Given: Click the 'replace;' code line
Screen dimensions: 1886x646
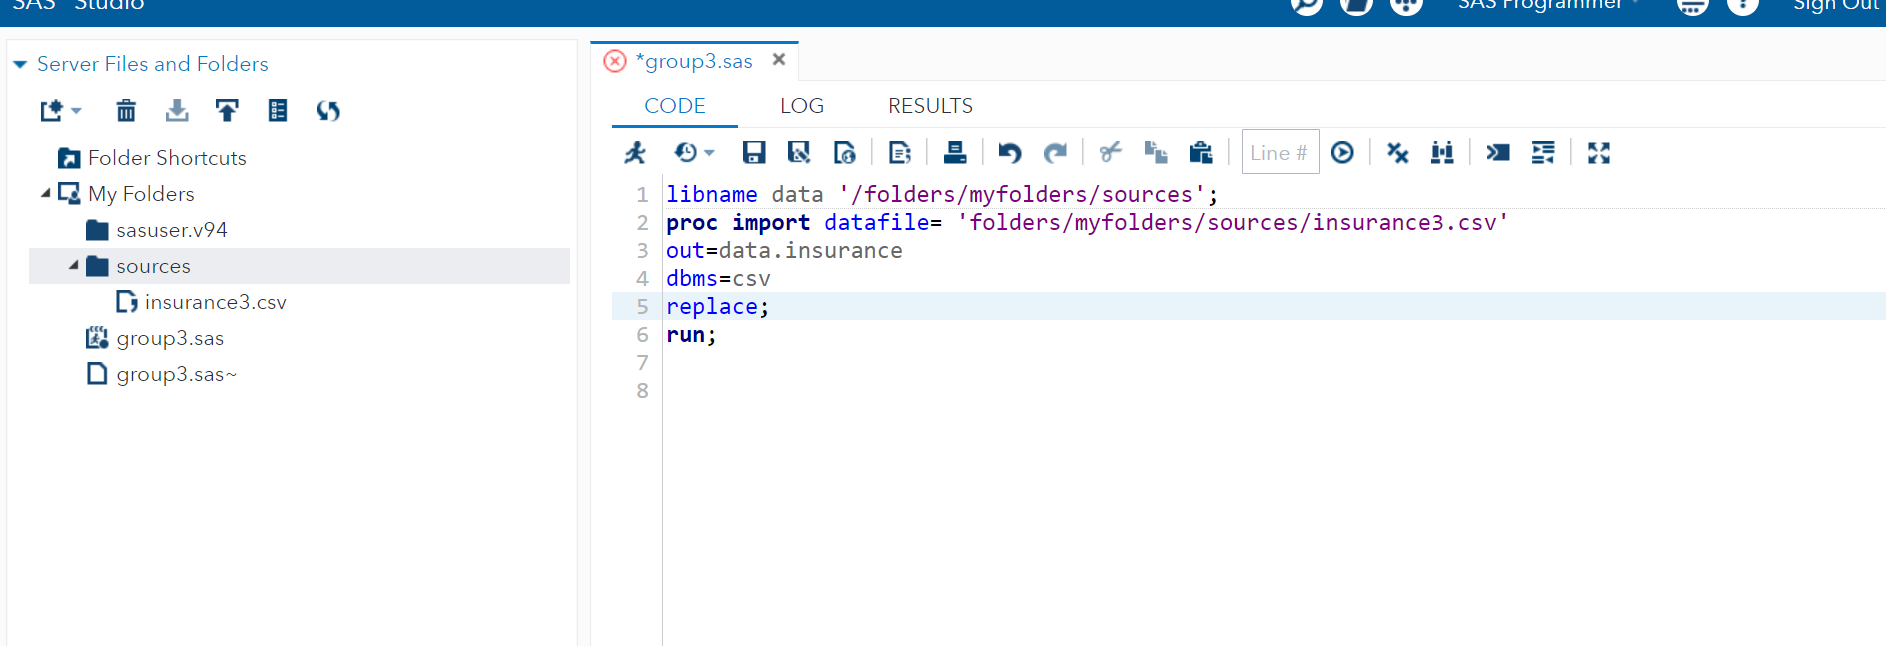Looking at the screenshot, I should pyautogui.click(x=718, y=306).
